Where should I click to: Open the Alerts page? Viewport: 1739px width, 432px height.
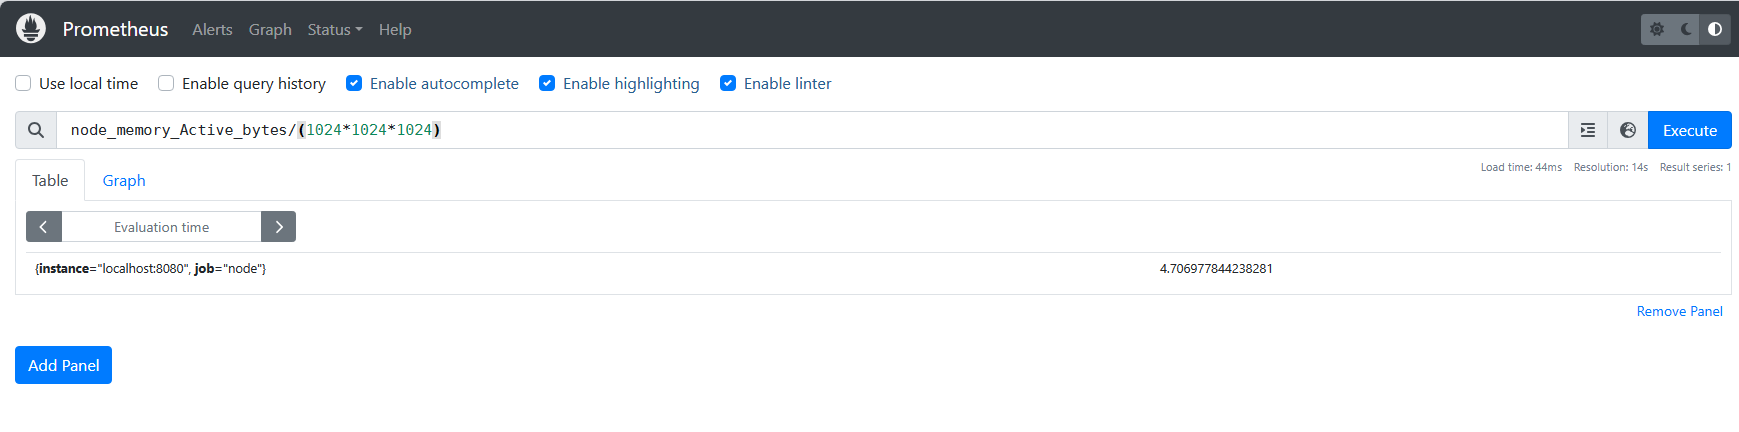pos(212,29)
